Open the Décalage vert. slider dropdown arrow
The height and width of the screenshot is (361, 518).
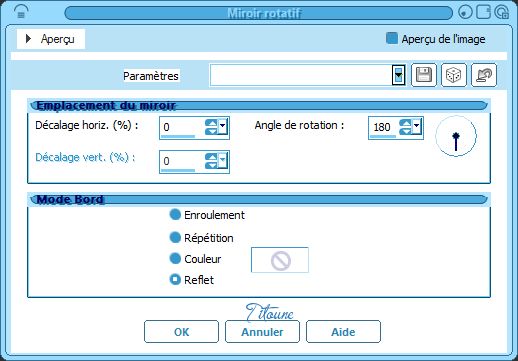[223, 161]
